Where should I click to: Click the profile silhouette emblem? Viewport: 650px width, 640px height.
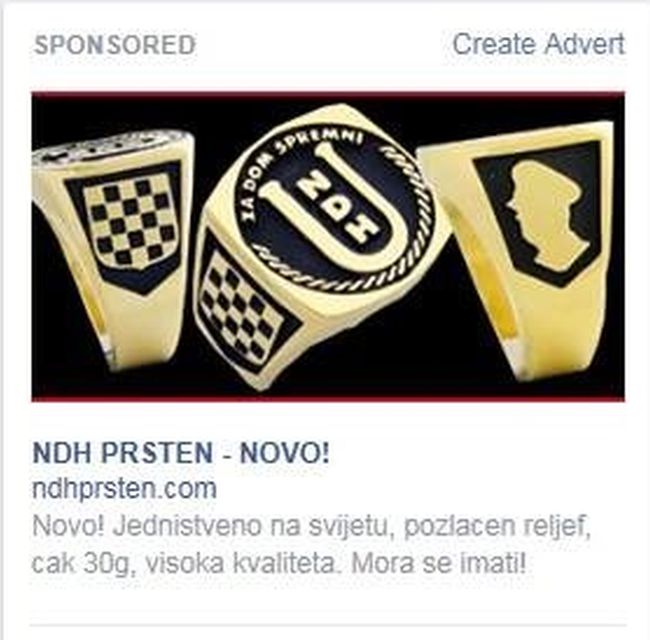(x=545, y=213)
